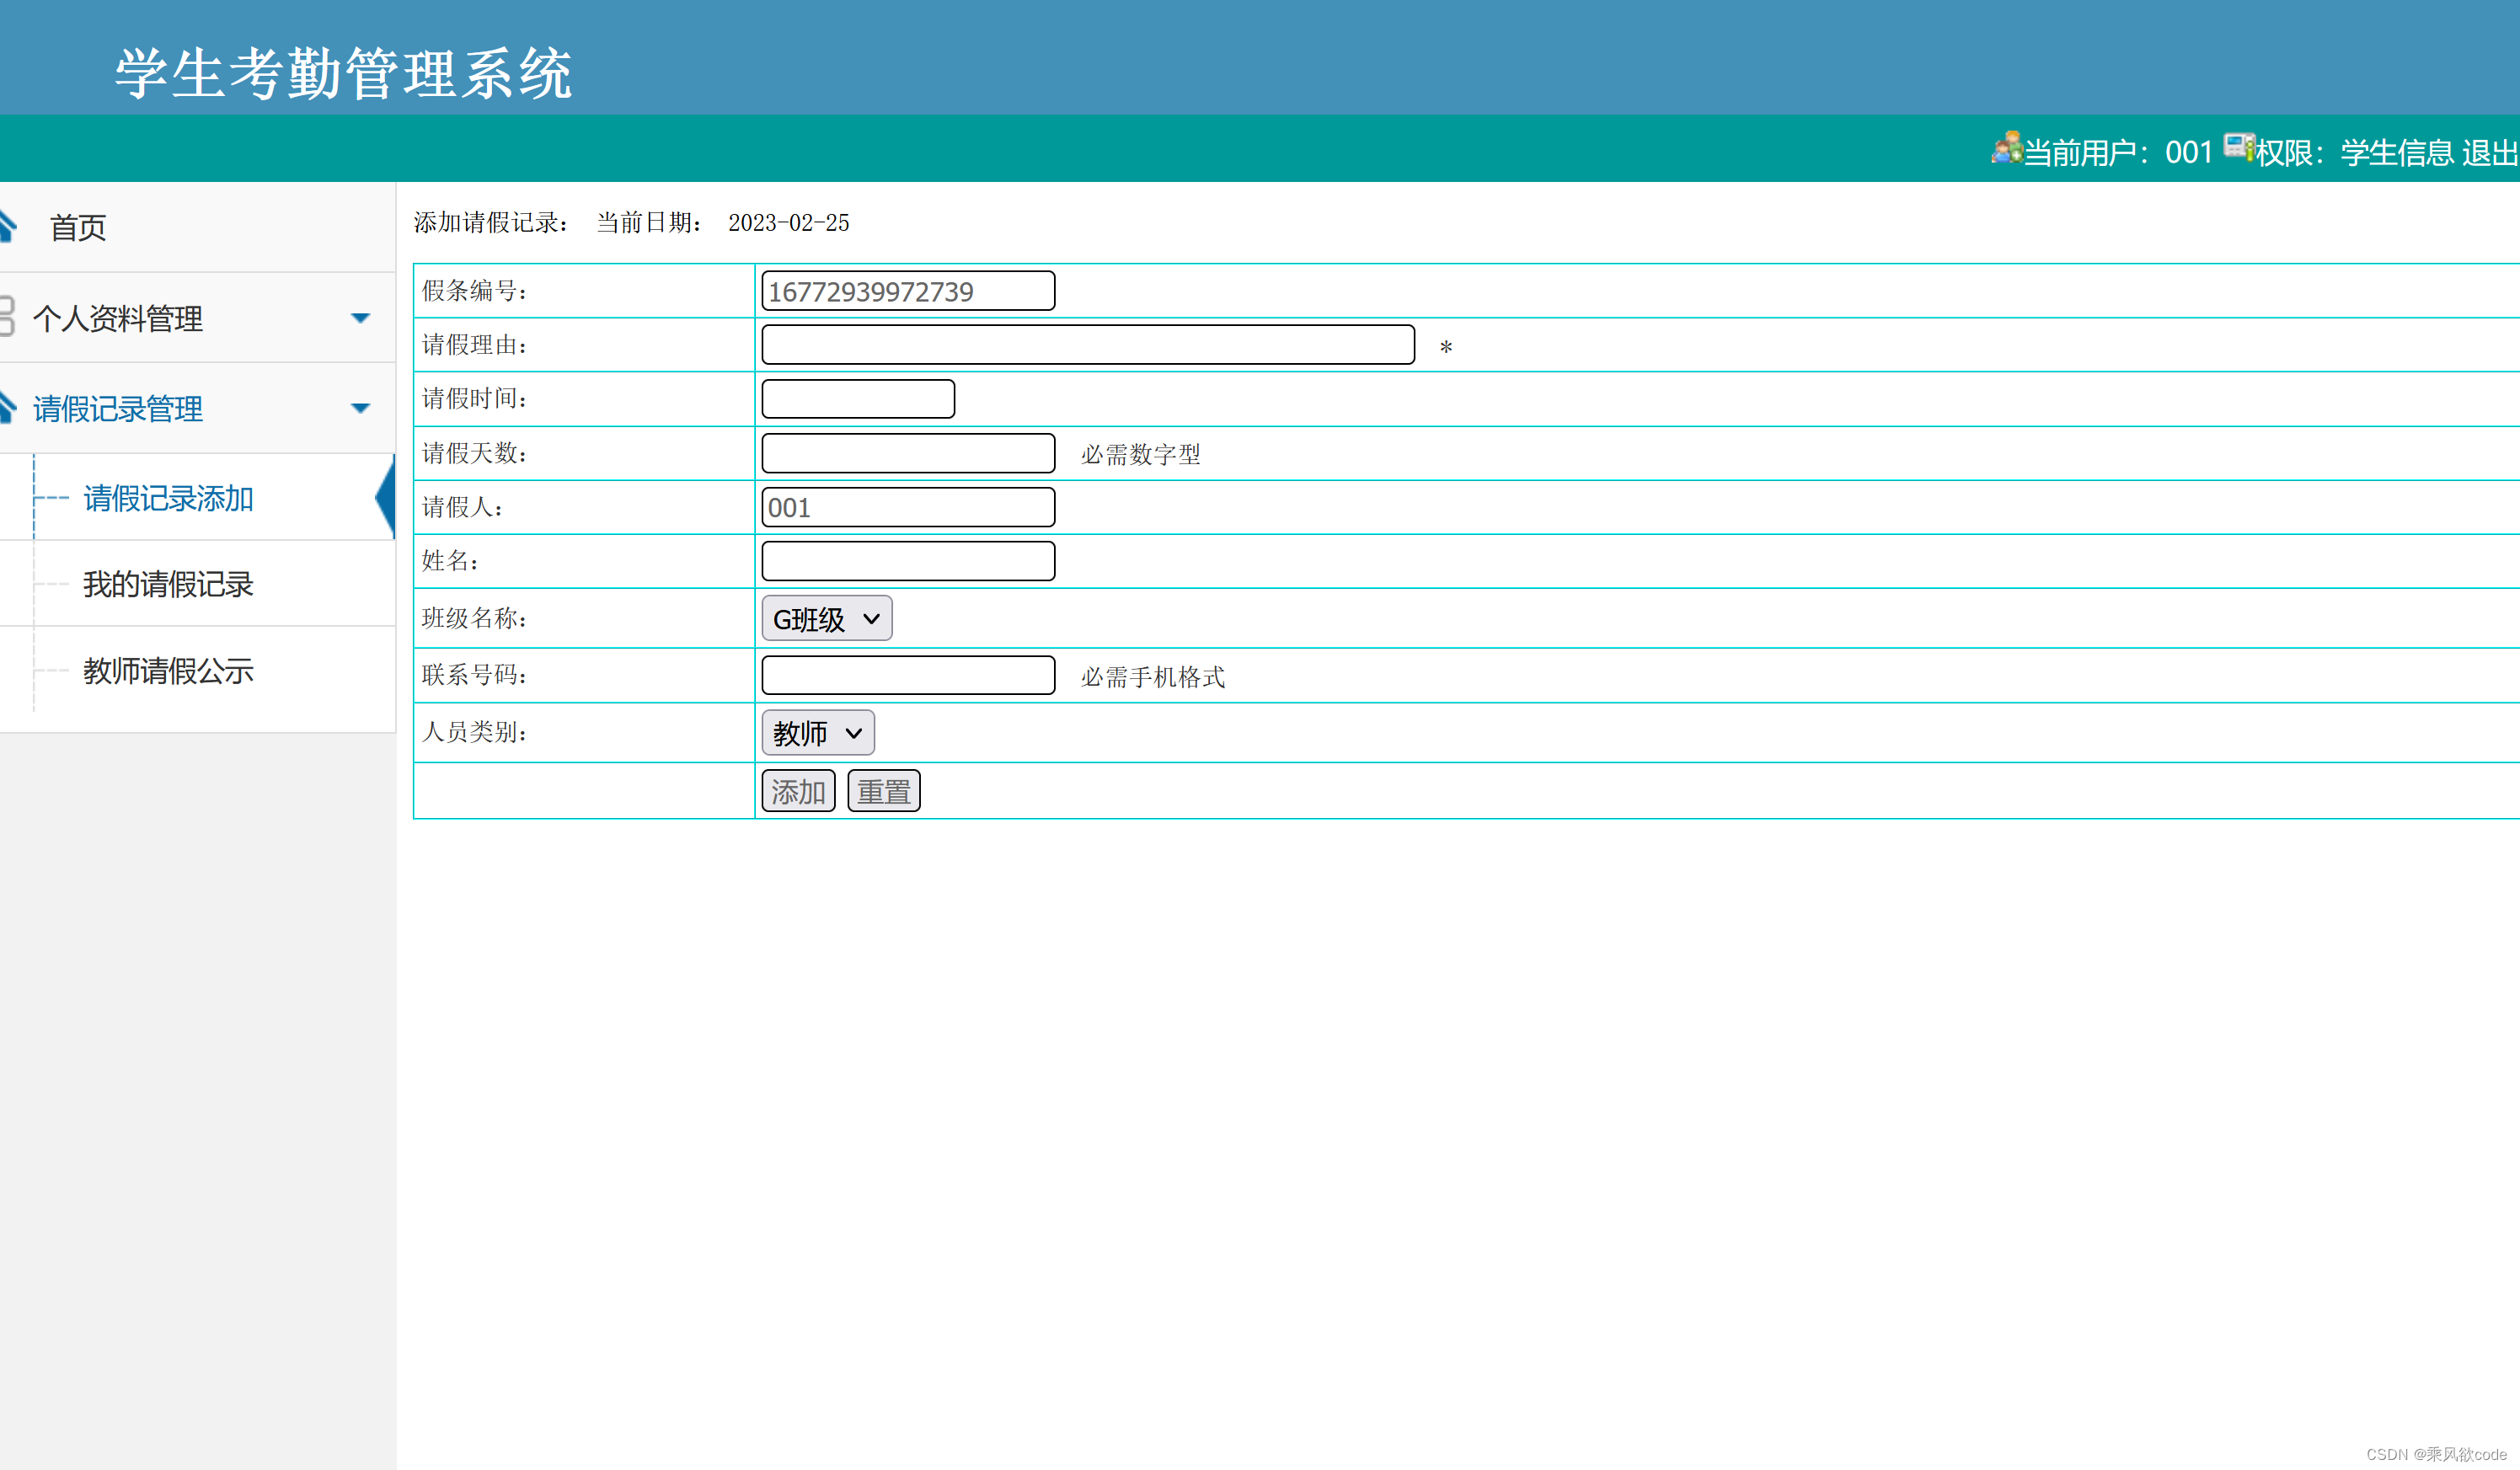Open the 班级名称 dropdown showing G班级
The height and width of the screenshot is (1470, 2520).
(x=826, y=619)
